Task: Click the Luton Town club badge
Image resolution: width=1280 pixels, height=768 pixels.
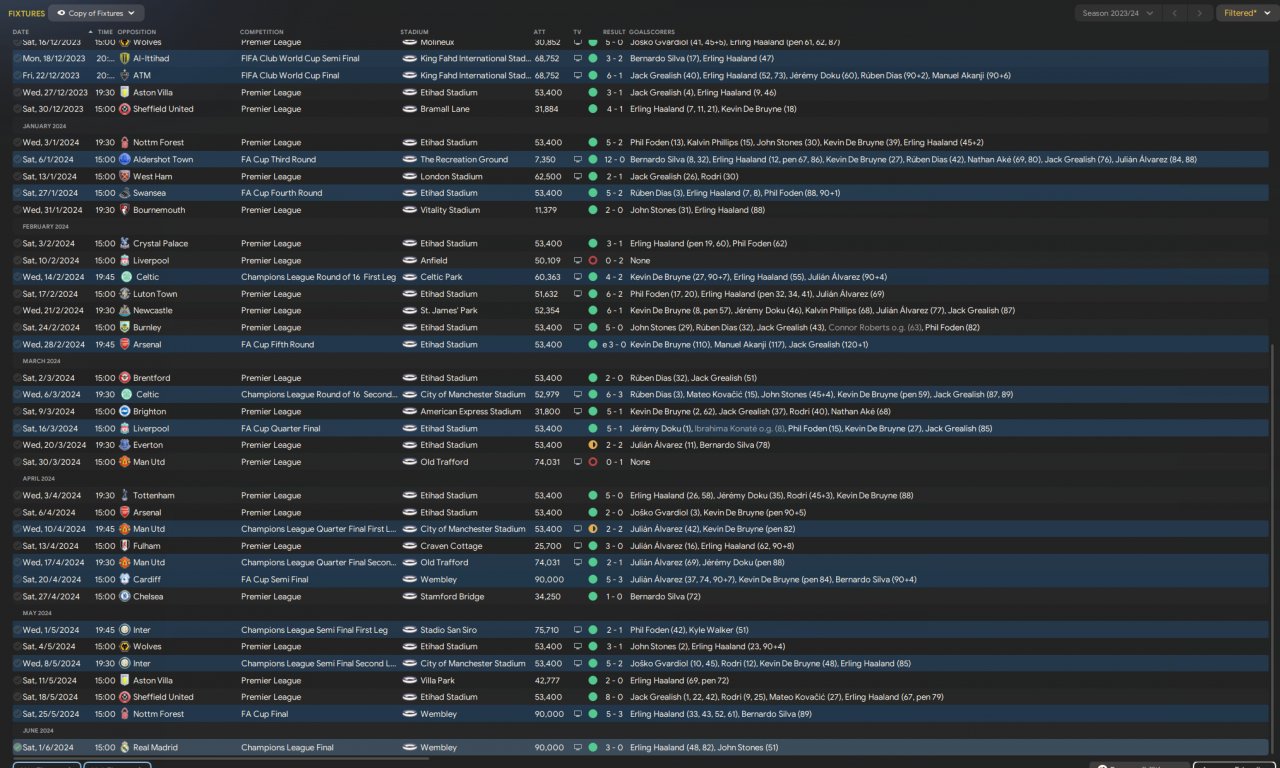Action: tap(125, 294)
